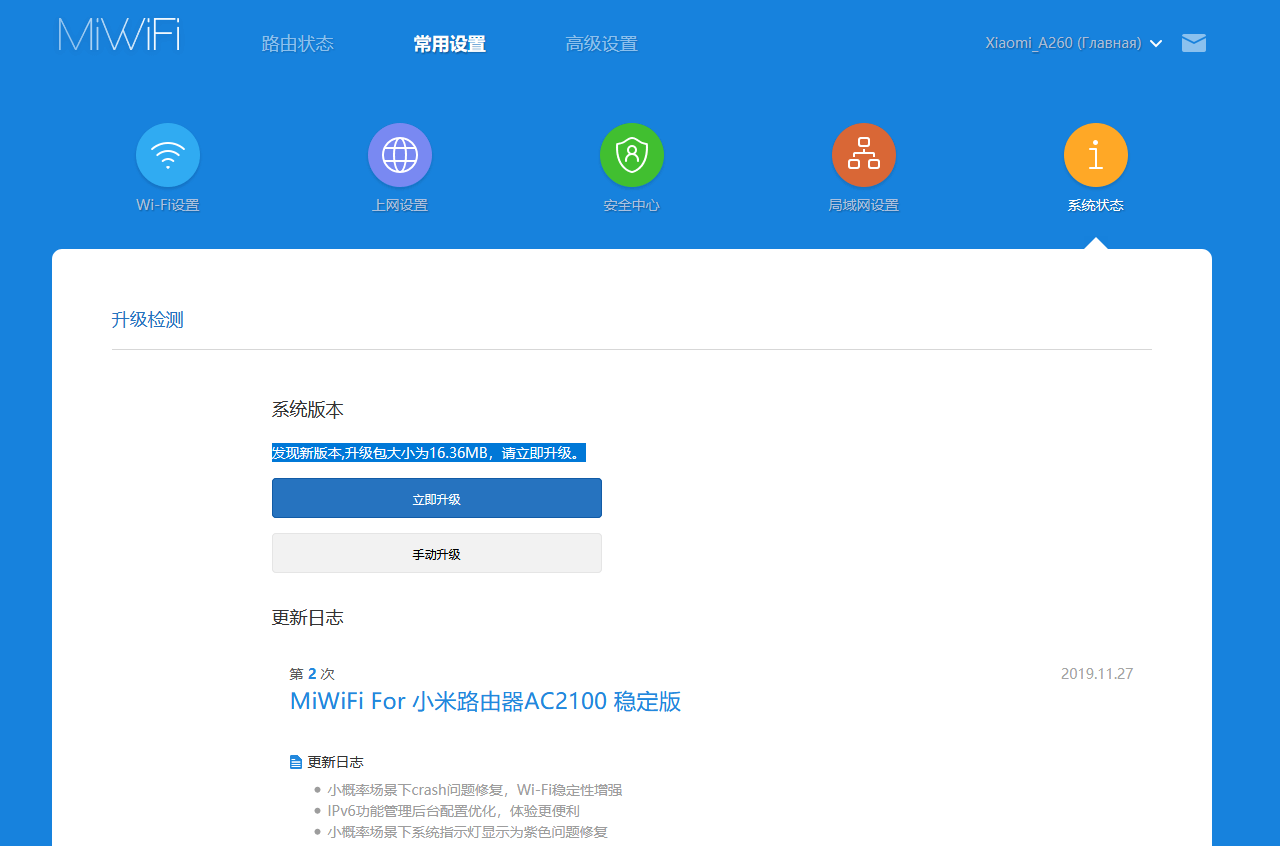Click the 局域网设置 label
Image resolution: width=1280 pixels, height=846 pixels.
click(x=864, y=206)
